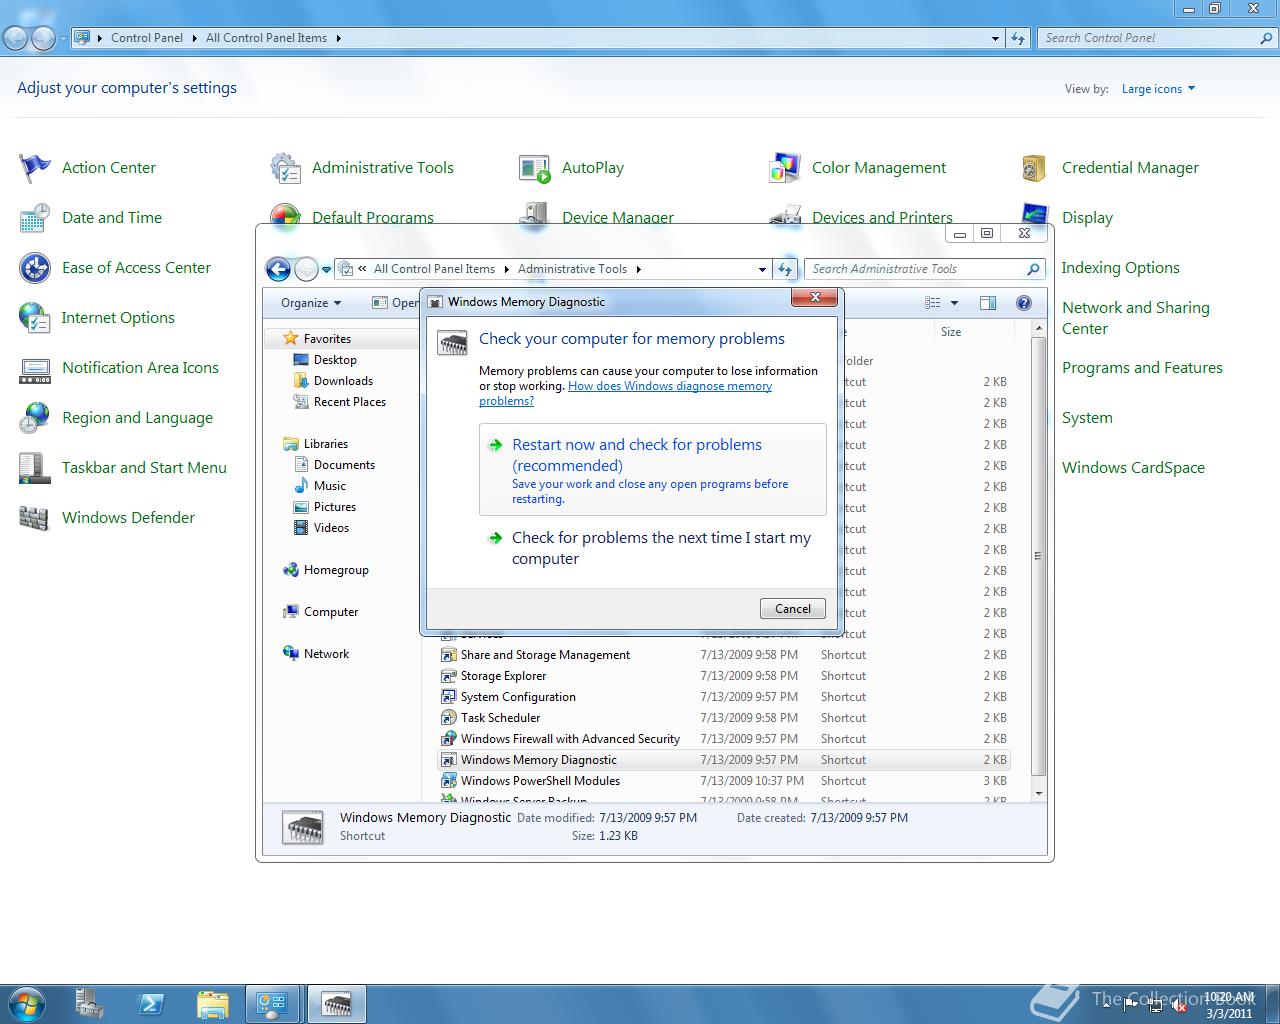
Task: Toggle the preview pane in Explorer
Action: [x=988, y=303]
